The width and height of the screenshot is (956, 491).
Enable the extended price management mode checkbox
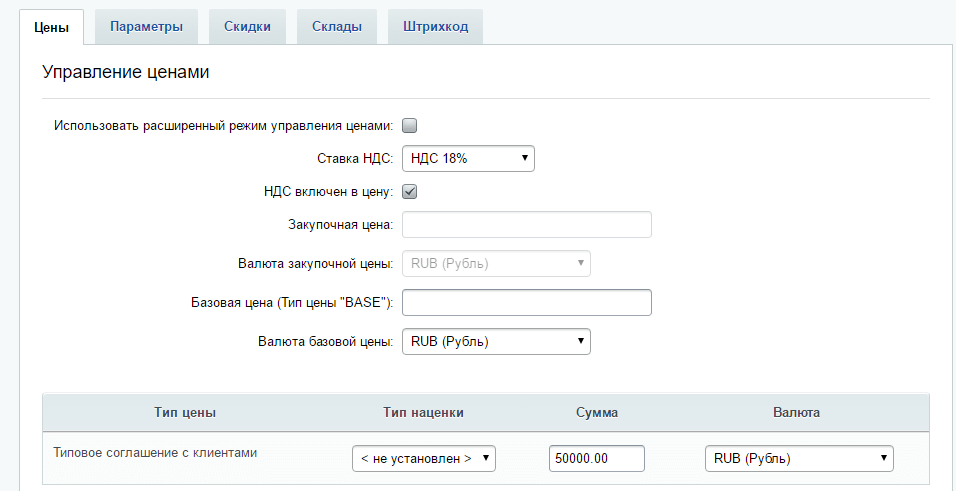pyautogui.click(x=409, y=126)
